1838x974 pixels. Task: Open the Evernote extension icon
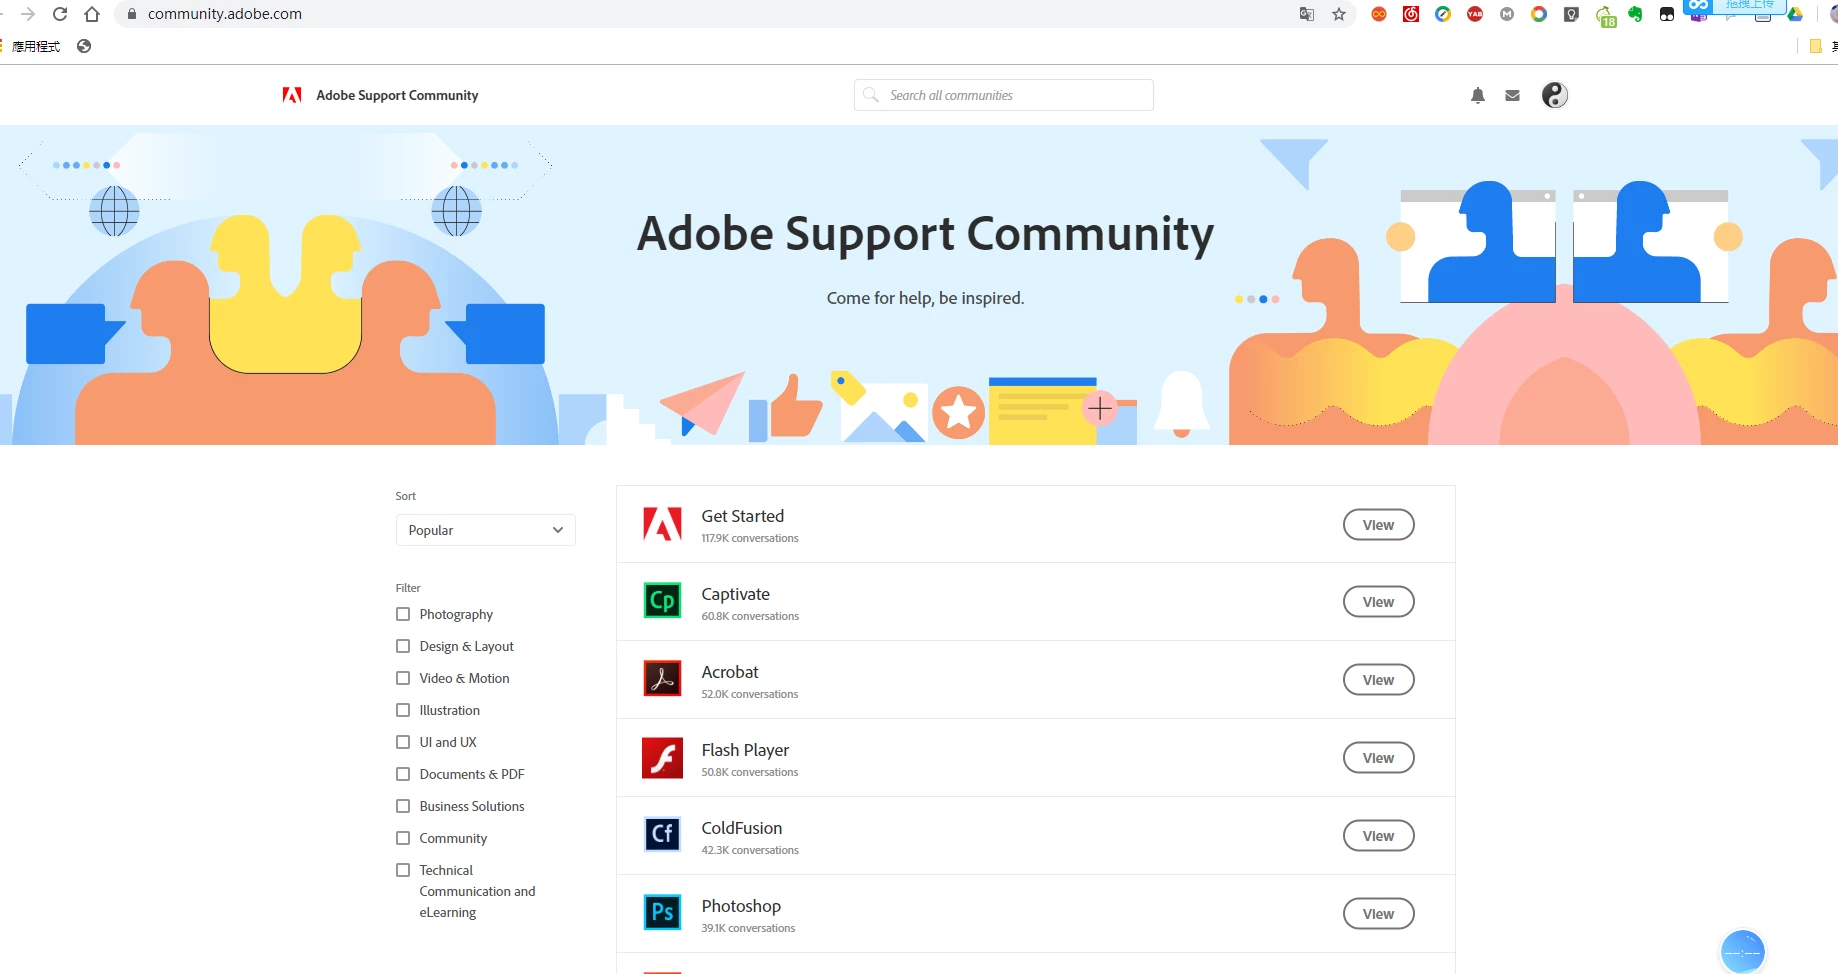tap(1635, 14)
